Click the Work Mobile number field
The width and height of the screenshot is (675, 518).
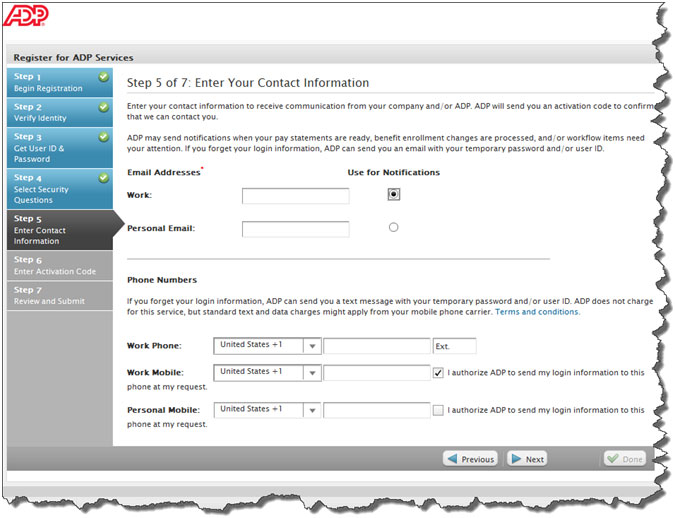[x=377, y=373]
